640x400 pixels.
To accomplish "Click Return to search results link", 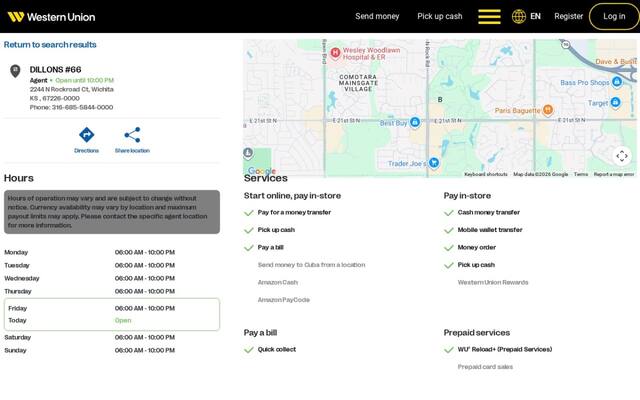I will coord(50,44).
